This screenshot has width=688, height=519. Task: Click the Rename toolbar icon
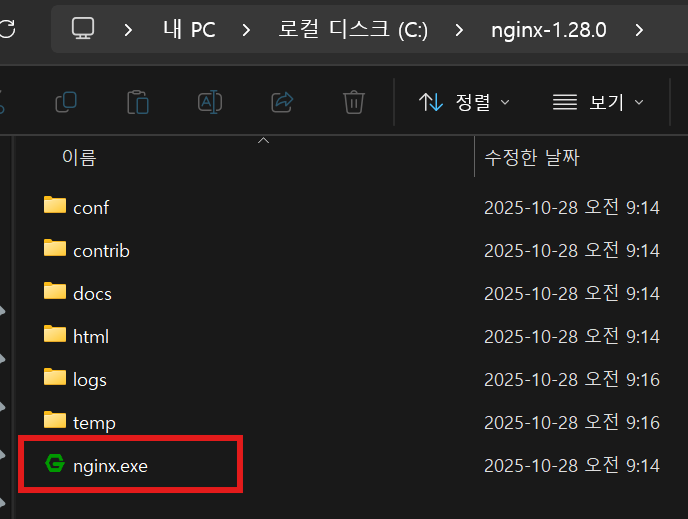[x=210, y=102]
